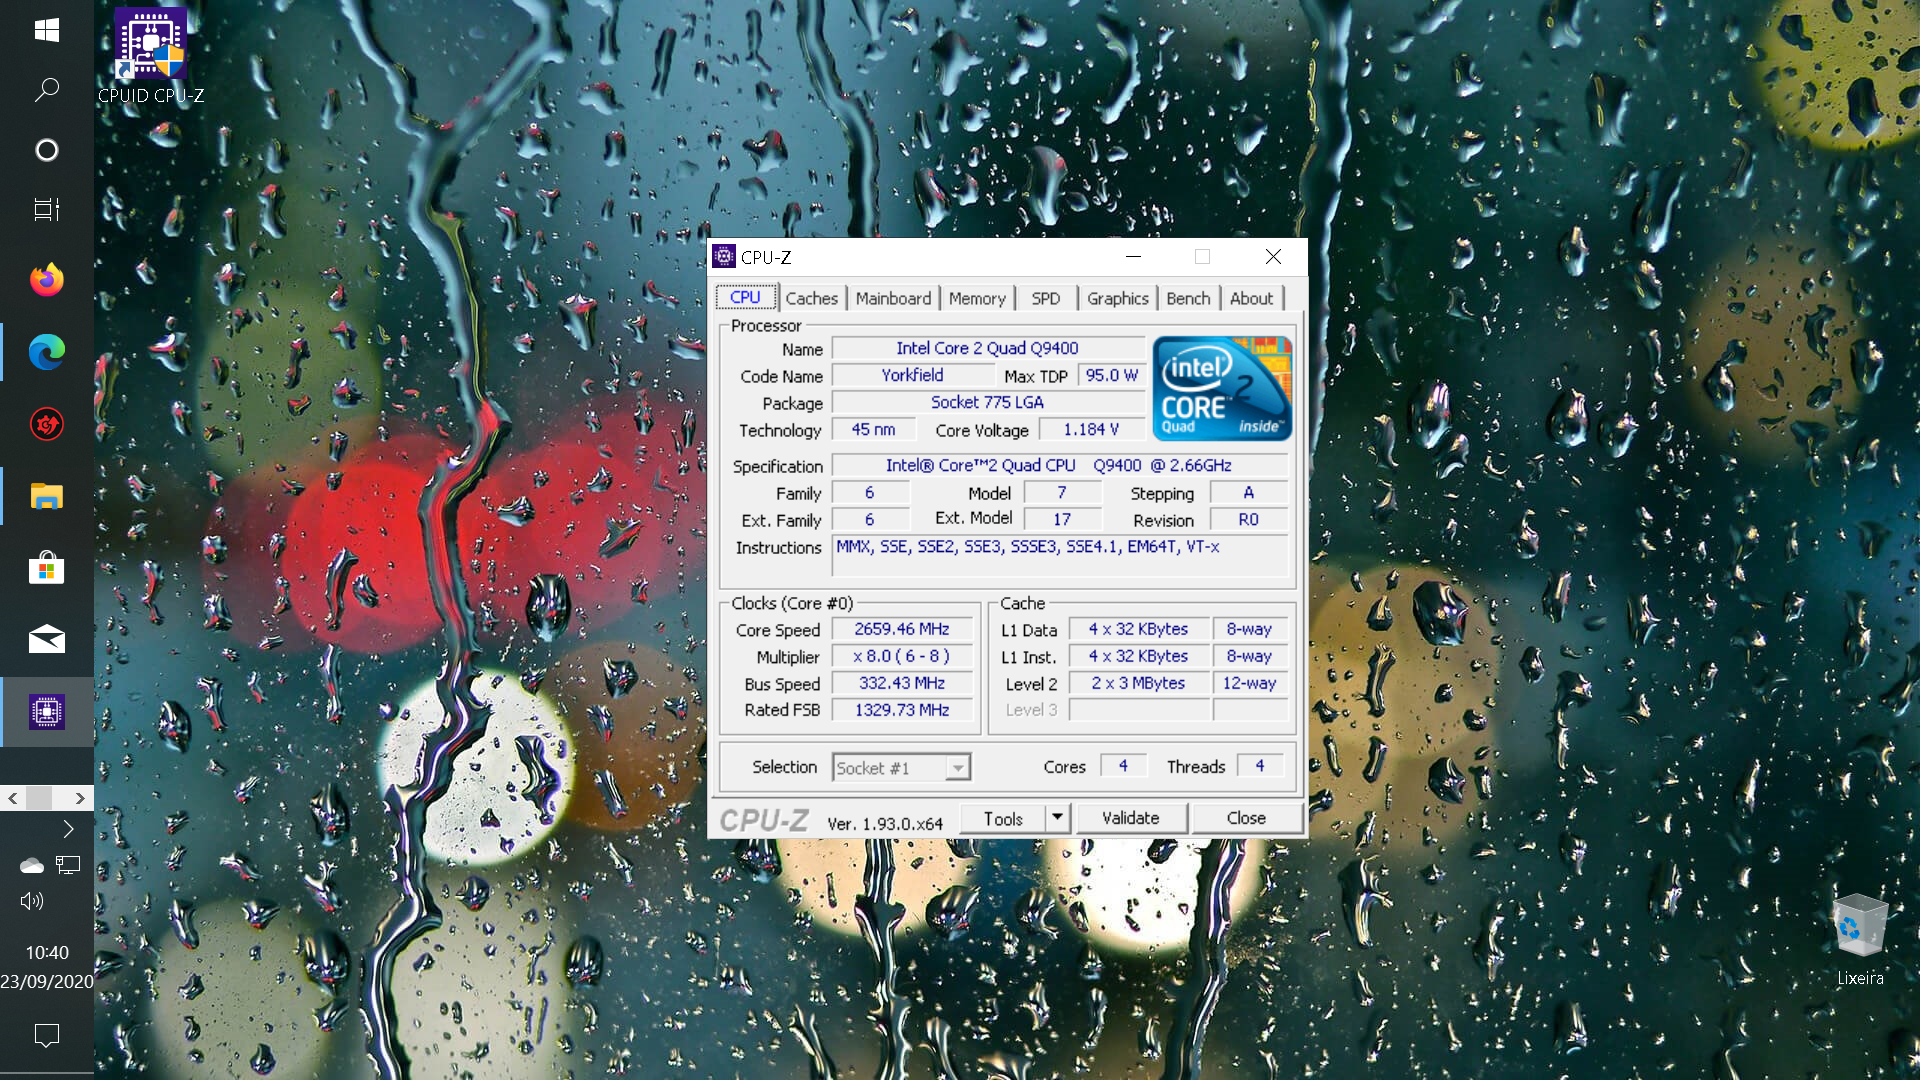Click the Cores count value
Viewport: 1920px width, 1080px height.
pyautogui.click(x=1123, y=765)
